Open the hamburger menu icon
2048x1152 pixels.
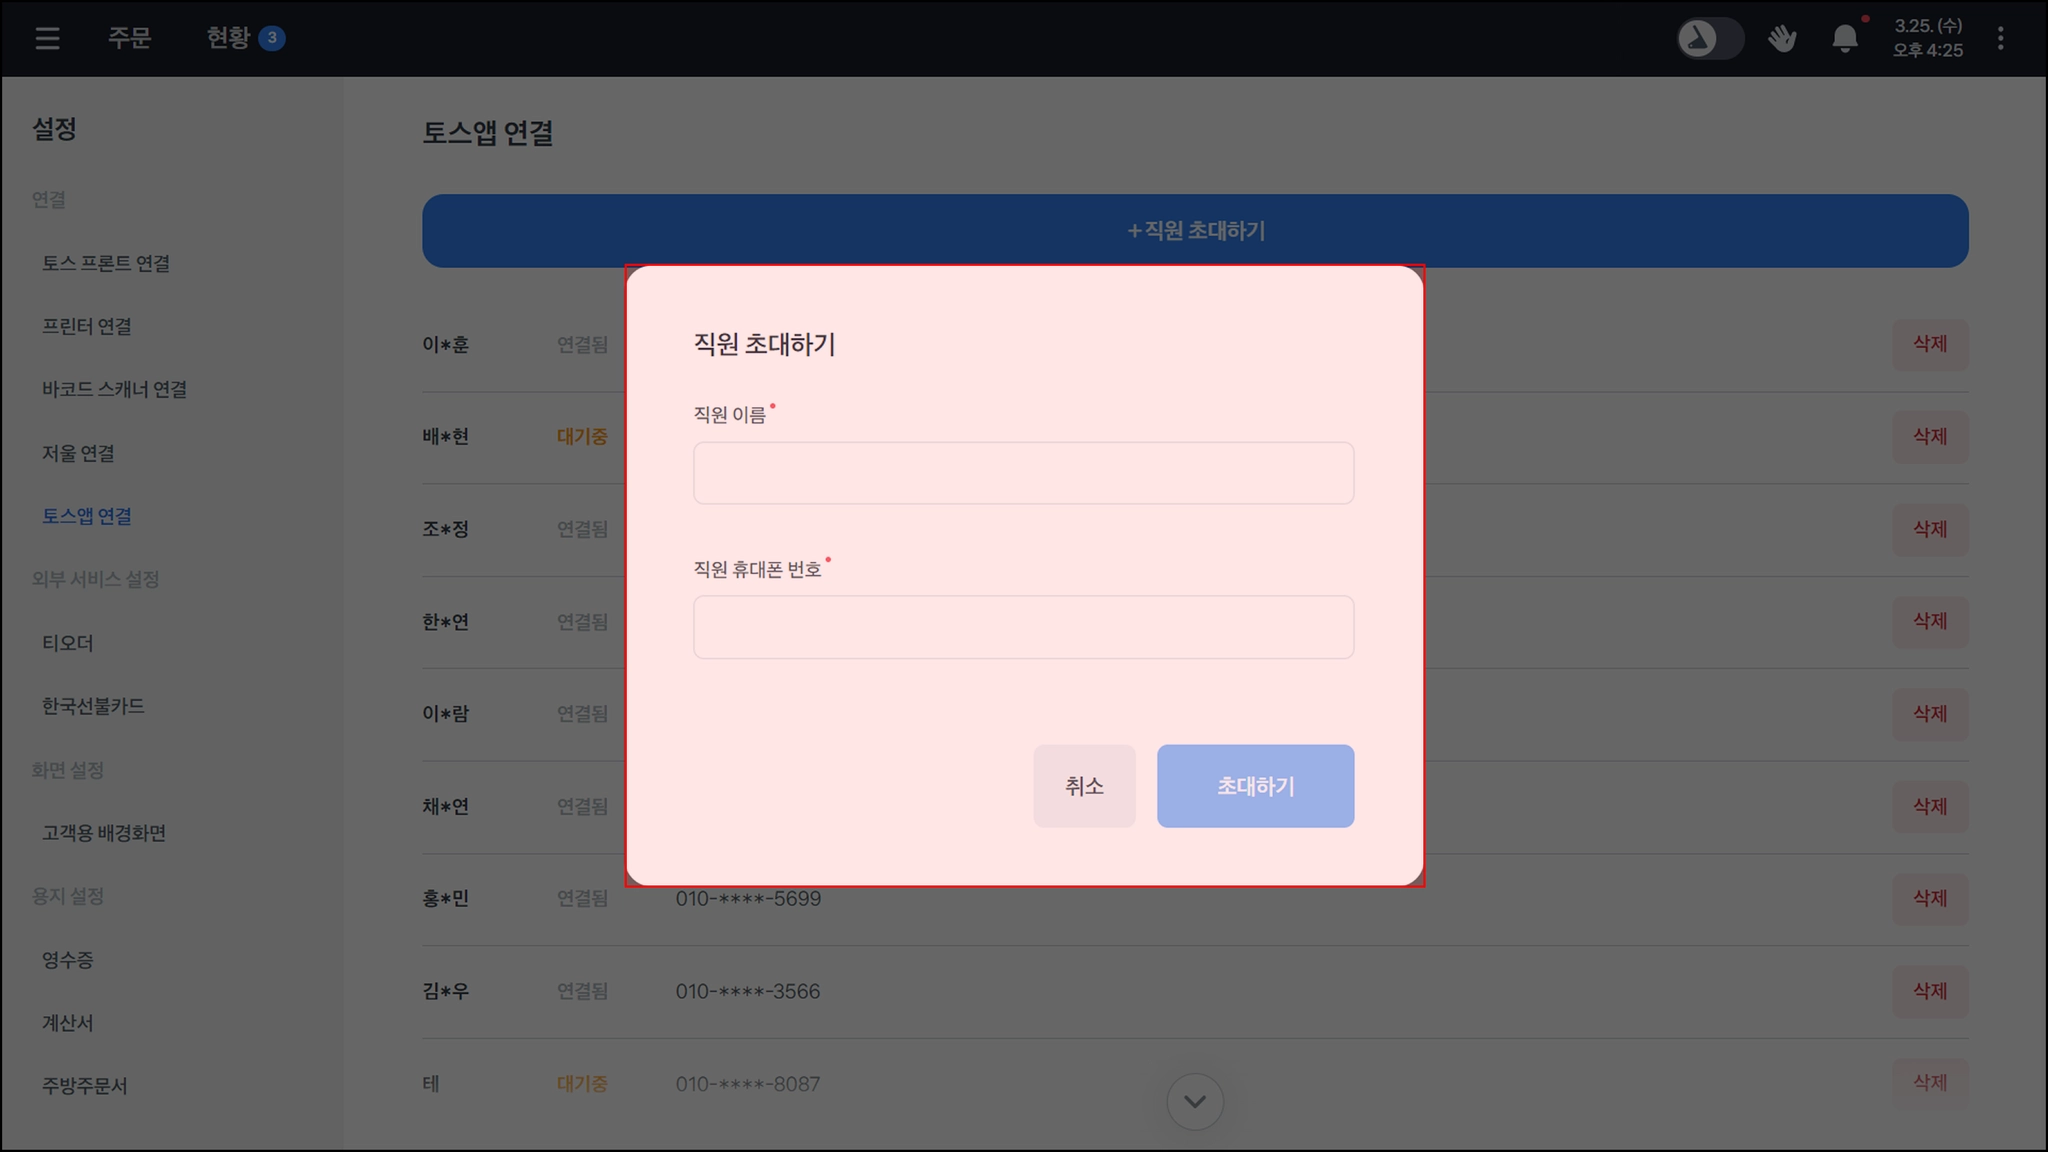click(x=47, y=38)
